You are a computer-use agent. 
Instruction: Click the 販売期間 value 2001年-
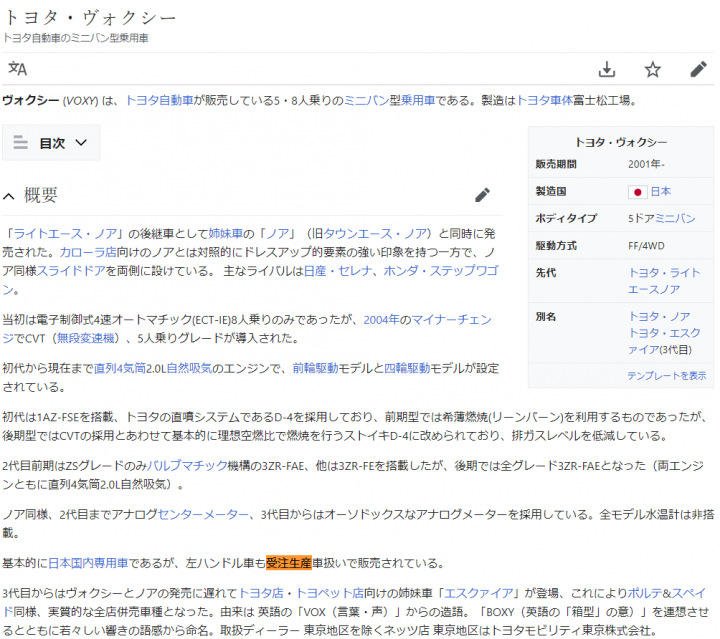(x=646, y=164)
